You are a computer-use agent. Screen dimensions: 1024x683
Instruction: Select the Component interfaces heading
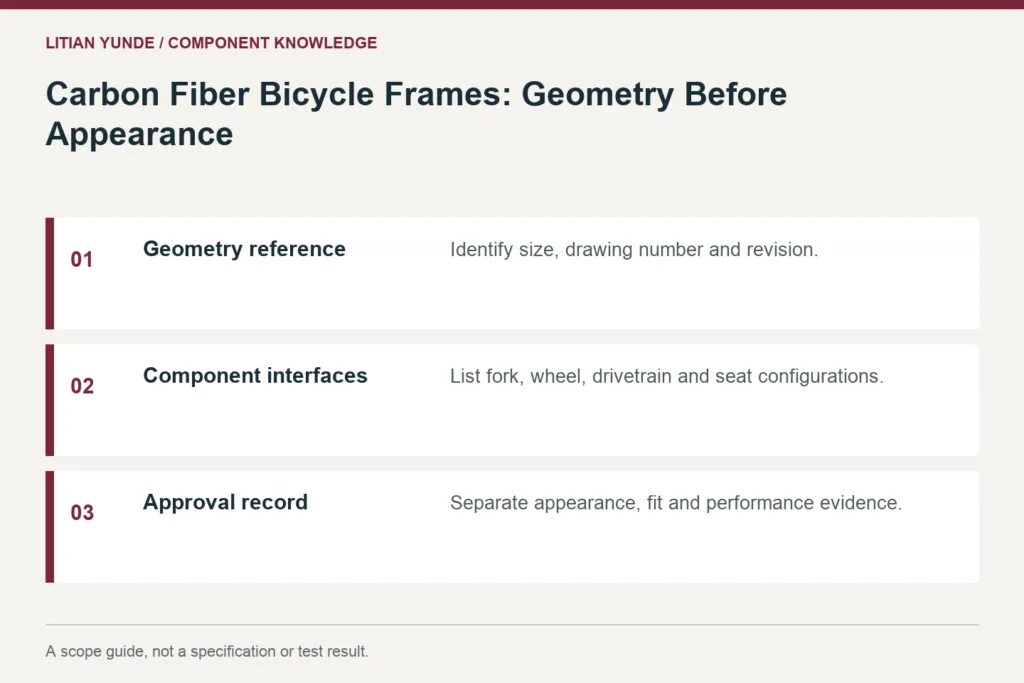coord(255,375)
